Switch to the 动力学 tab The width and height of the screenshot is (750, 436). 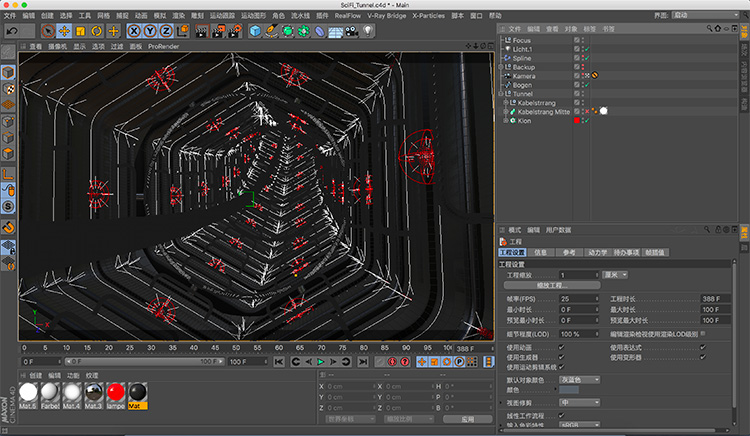[x=597, y=252]
